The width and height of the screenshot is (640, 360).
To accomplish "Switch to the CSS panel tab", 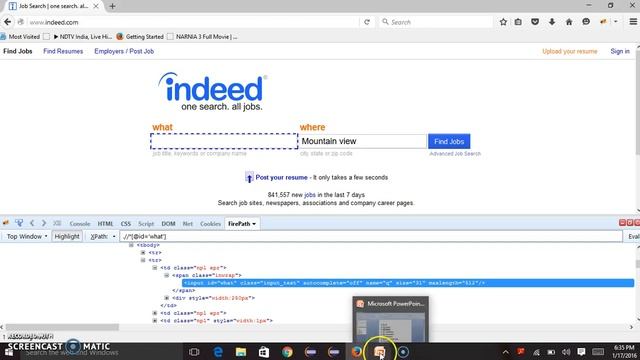I will click(126, 224).
